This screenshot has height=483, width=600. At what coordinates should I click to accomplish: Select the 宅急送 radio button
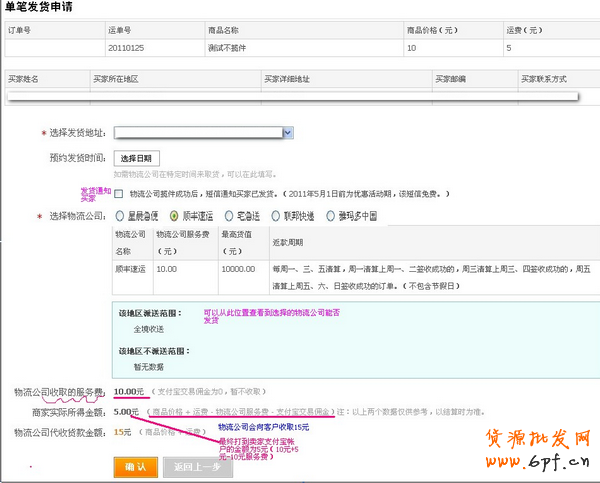(x=228, y=216)
